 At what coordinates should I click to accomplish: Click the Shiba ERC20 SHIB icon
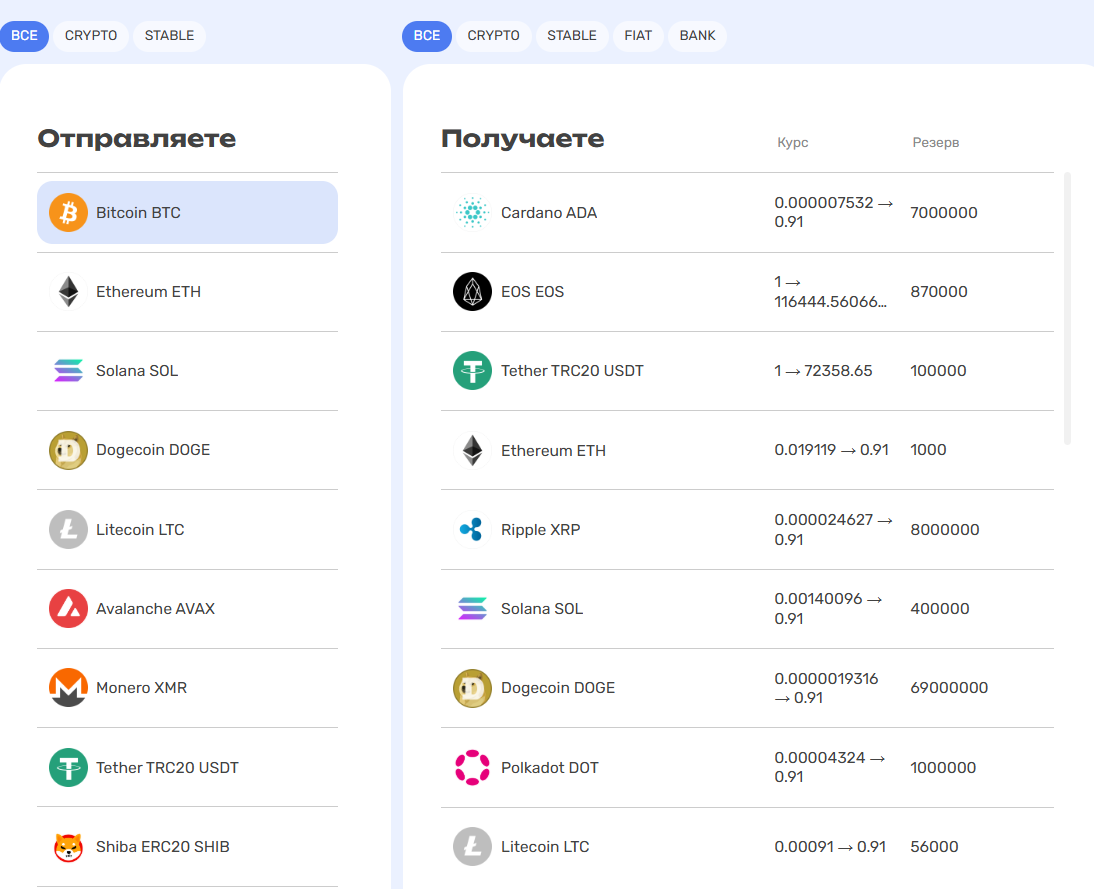pos(68,846)
